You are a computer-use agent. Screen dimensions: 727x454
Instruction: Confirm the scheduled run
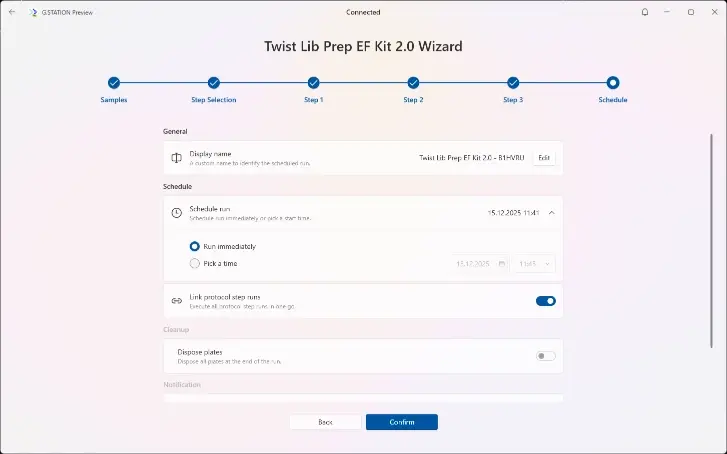402,422
